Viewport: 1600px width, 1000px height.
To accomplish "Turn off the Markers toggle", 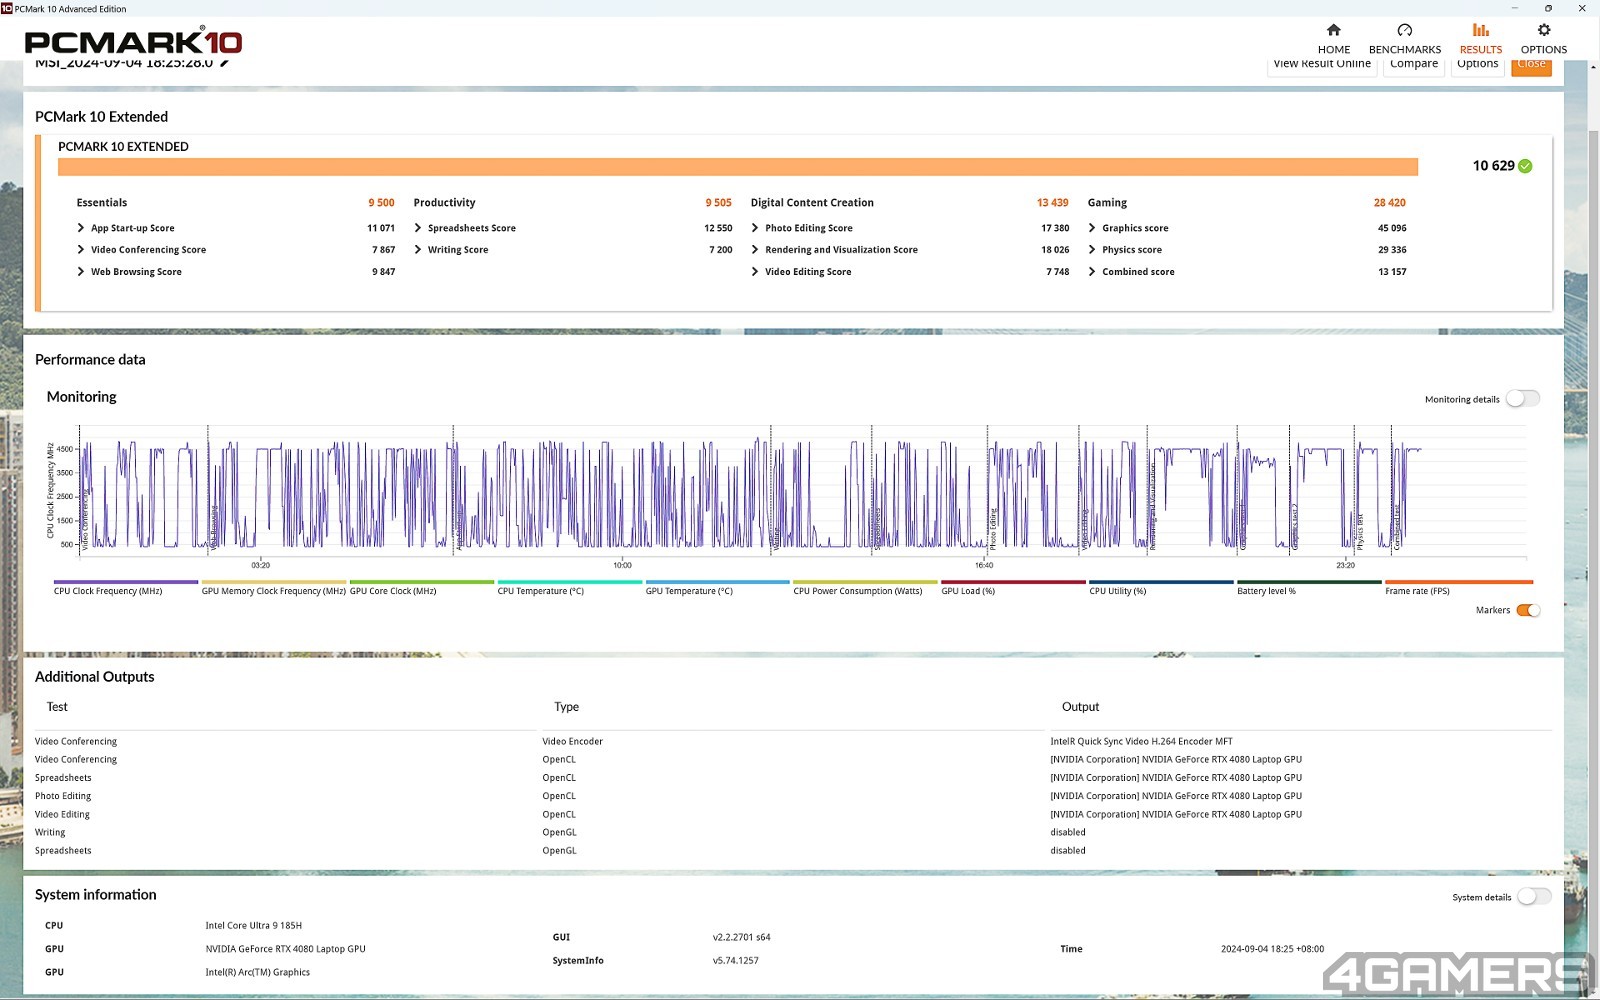I will pyautogui.click(x=1528, y=610).
